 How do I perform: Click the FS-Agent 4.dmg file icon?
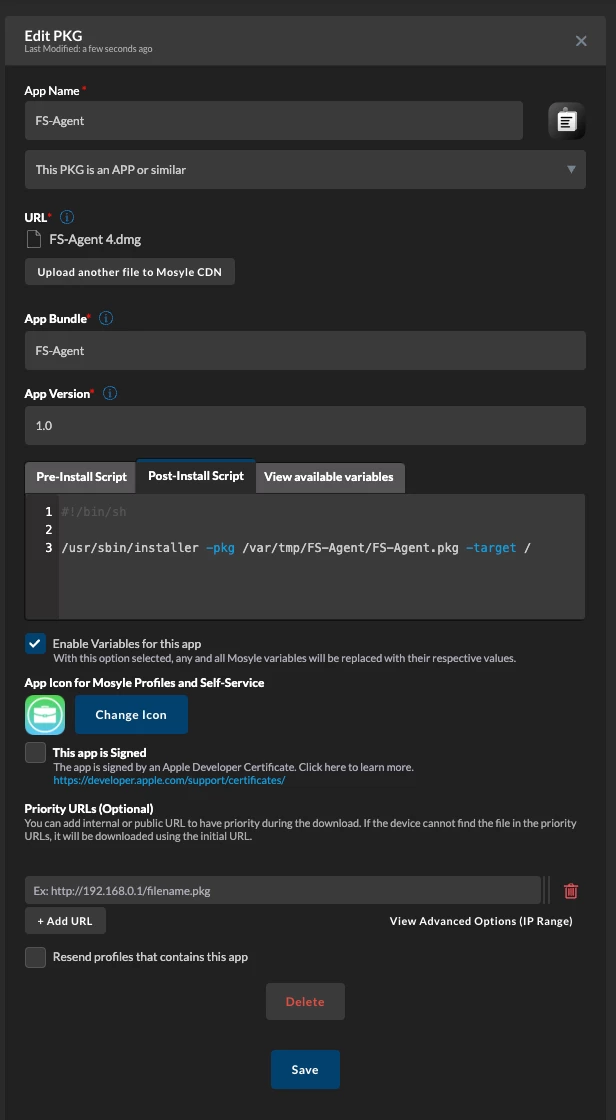pyautogui.click(x=34, y=239)
